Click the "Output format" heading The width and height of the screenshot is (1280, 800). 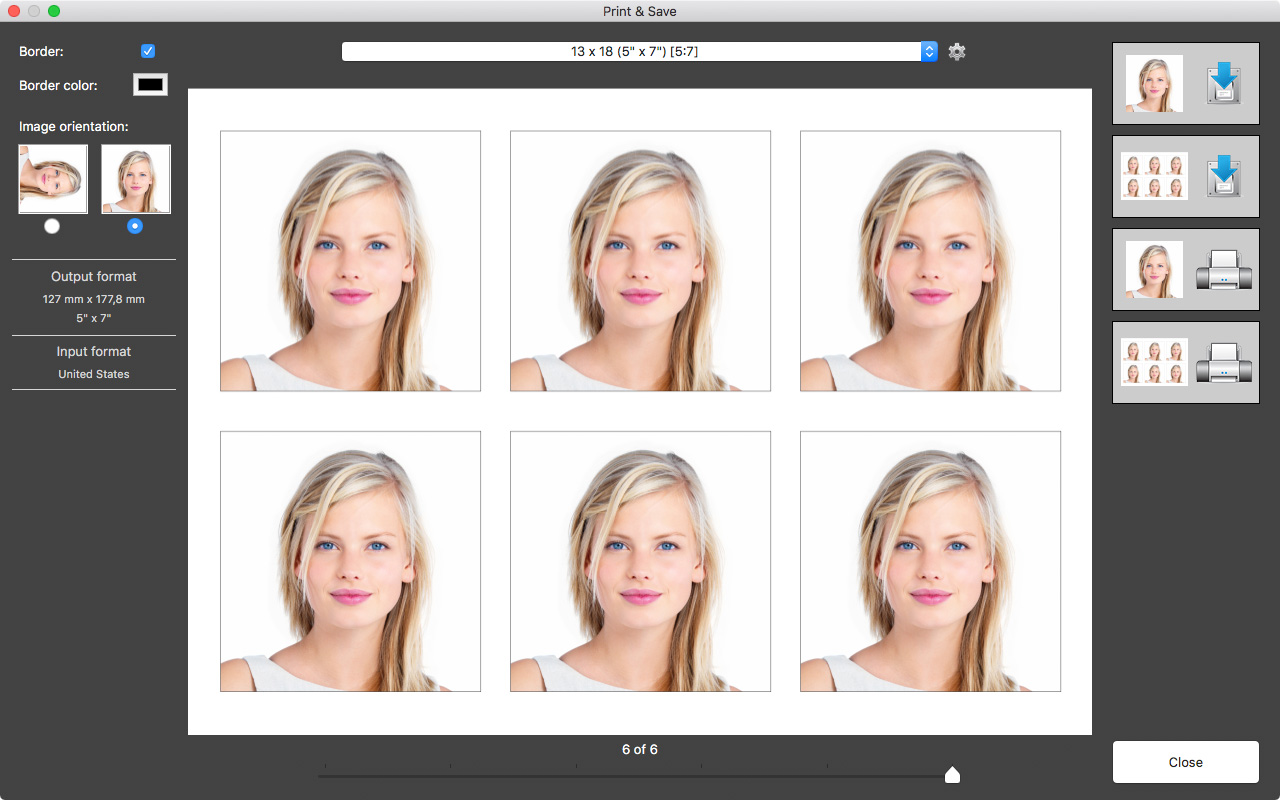[x=94, y=276]
